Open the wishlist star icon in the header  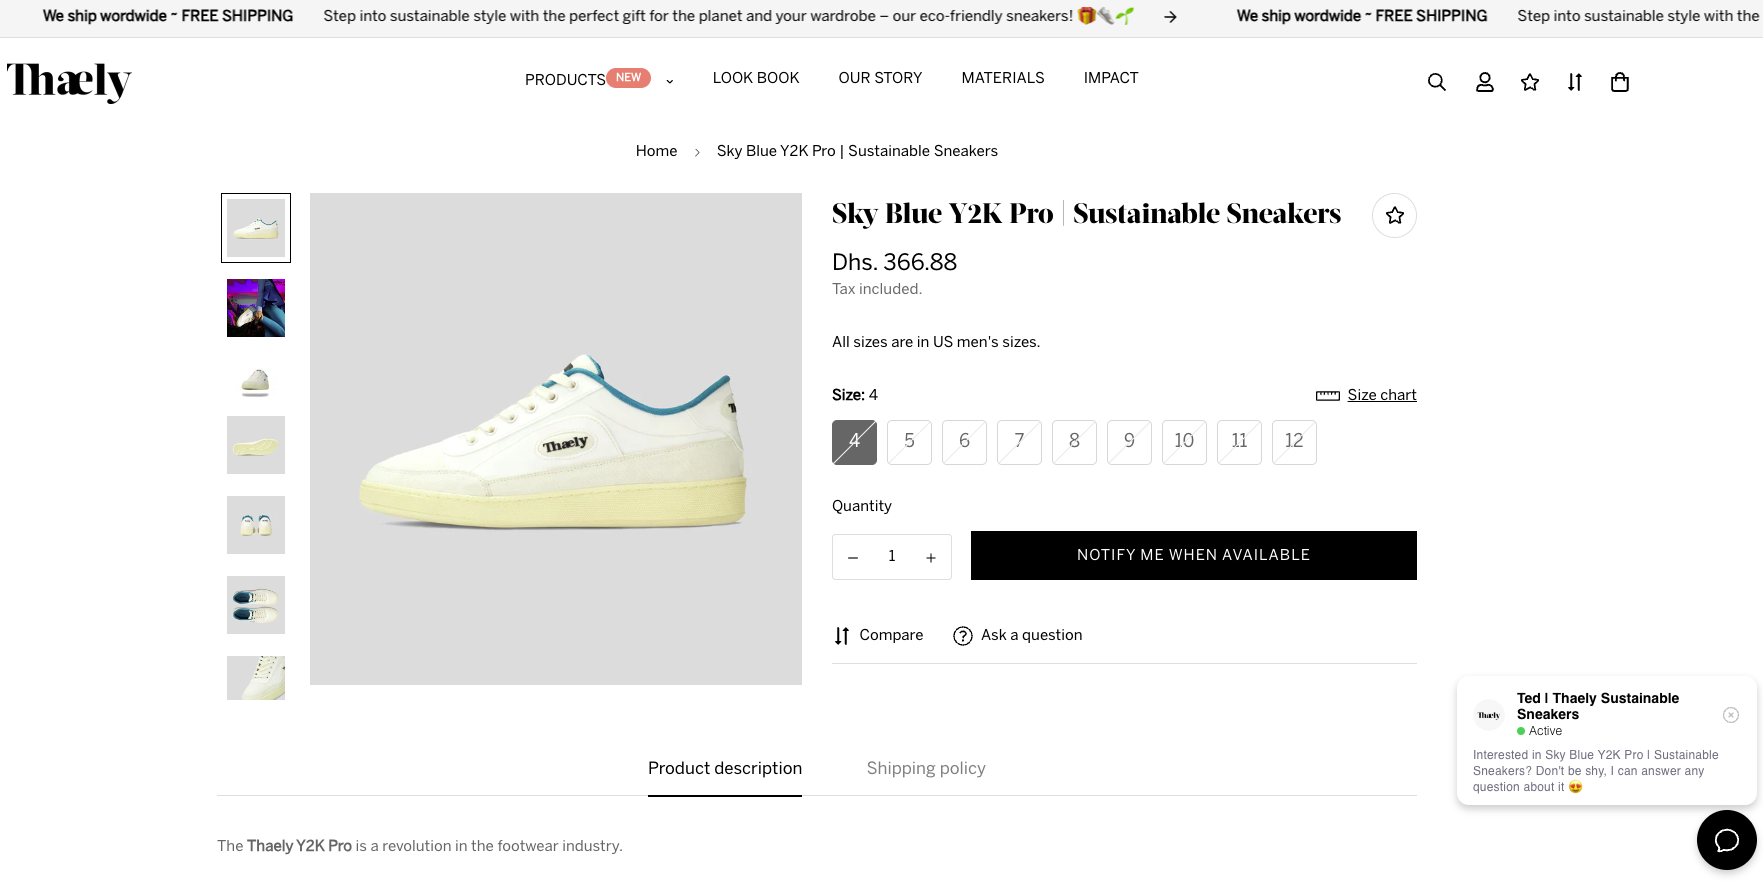(1530, 82)
